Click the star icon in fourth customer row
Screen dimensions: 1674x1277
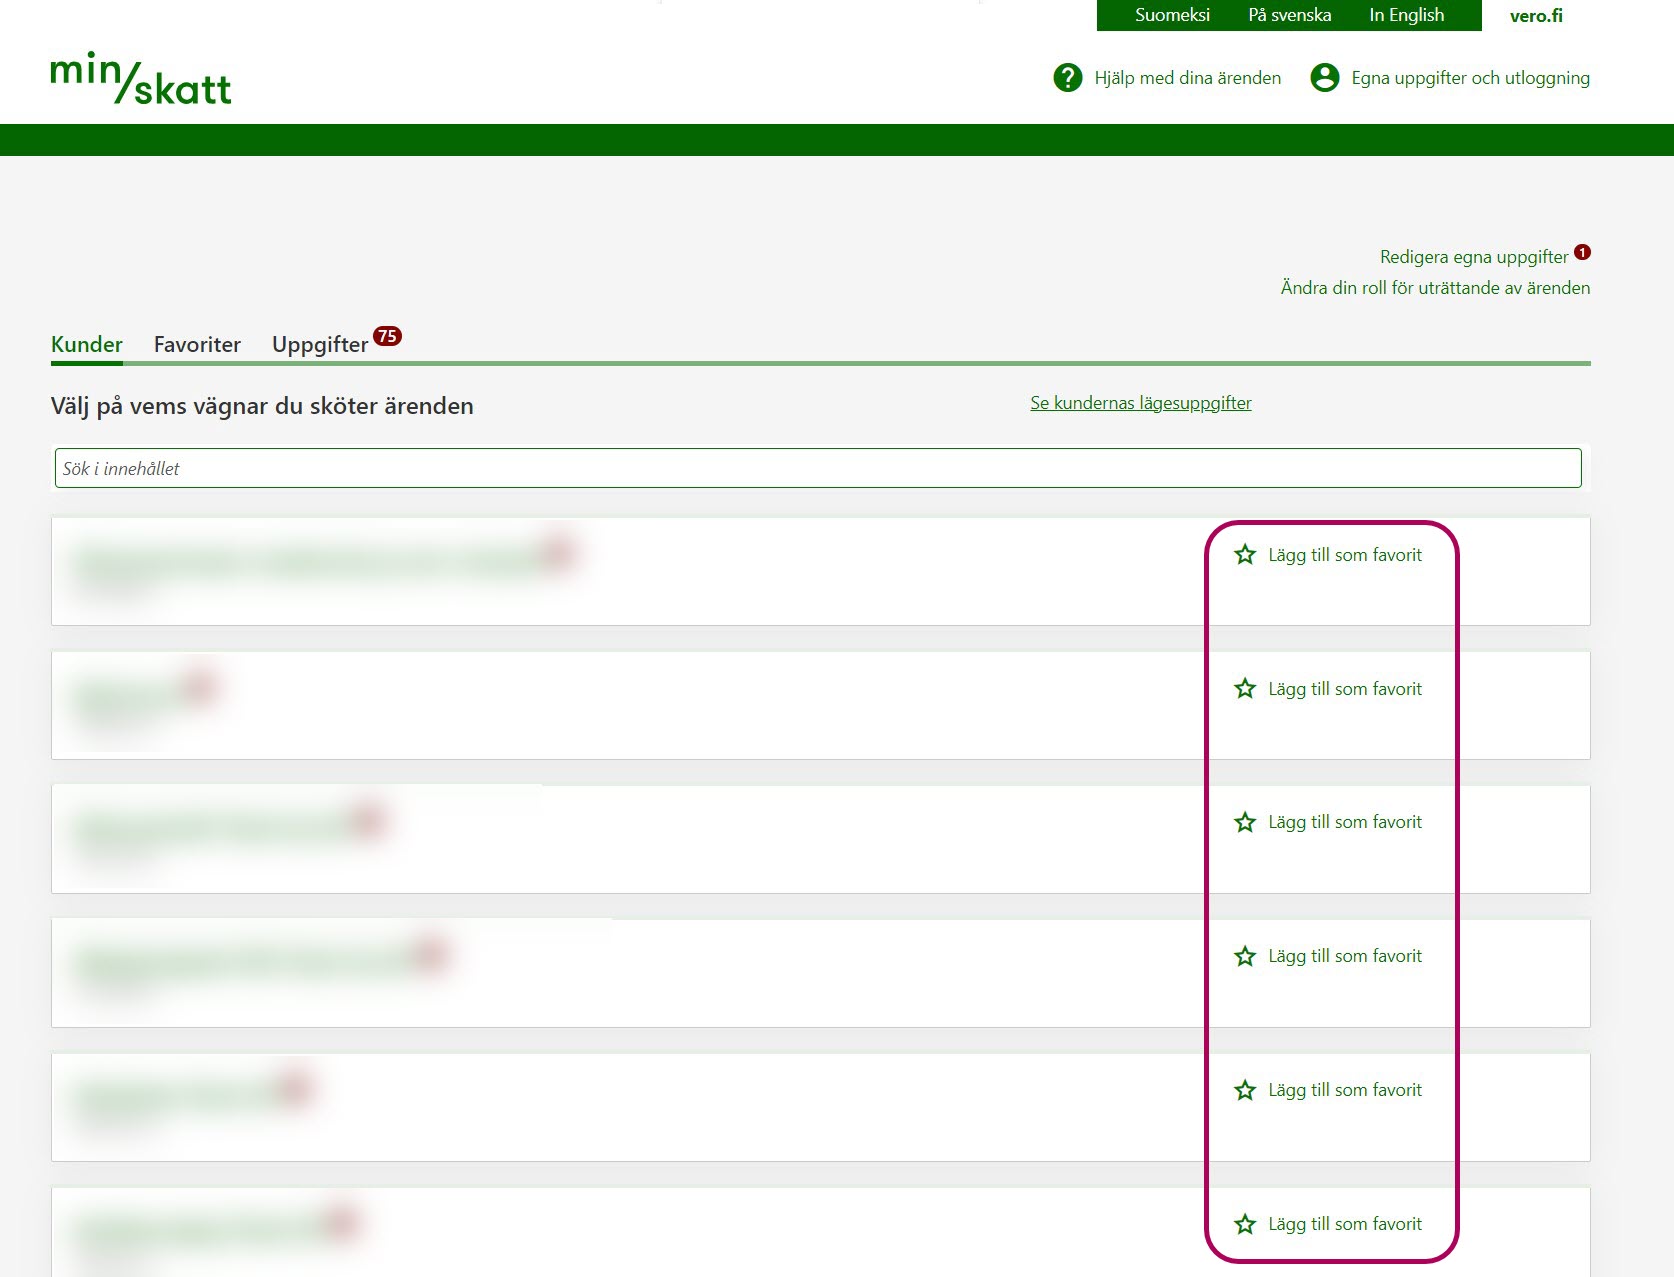pos(1244,956)
